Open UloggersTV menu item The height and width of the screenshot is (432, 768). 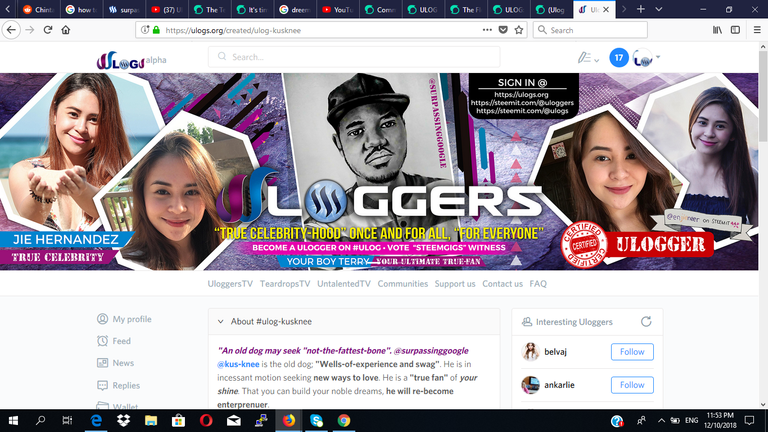click(x=230, y=284)
